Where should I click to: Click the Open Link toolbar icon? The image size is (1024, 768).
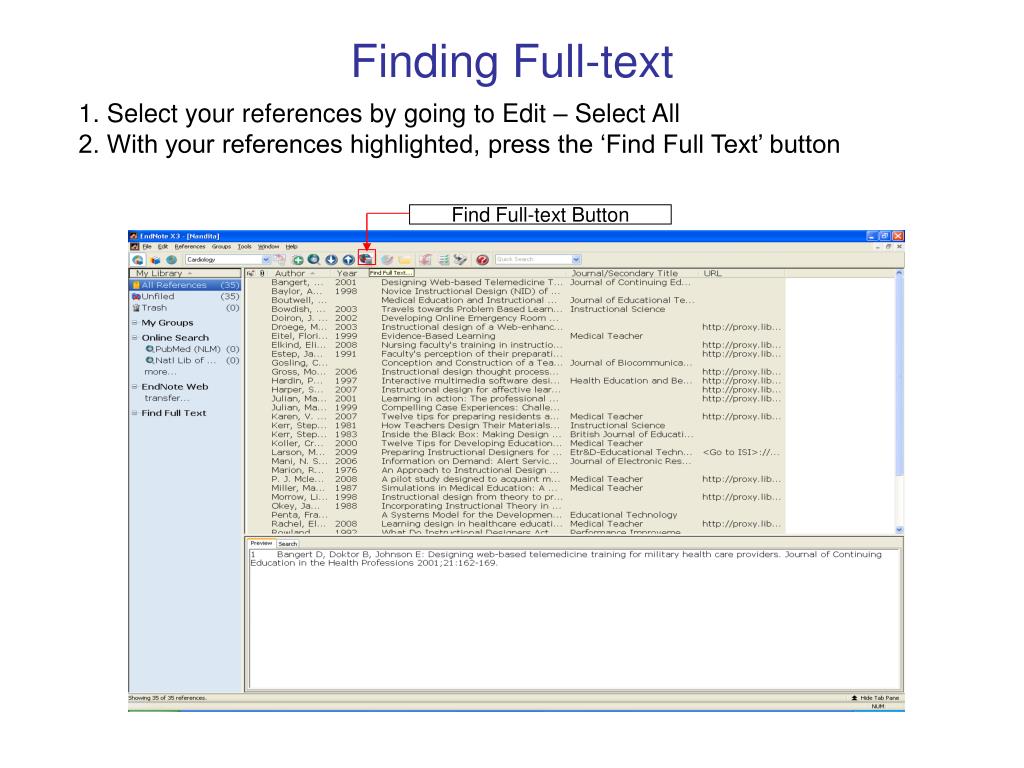point(387,260)
